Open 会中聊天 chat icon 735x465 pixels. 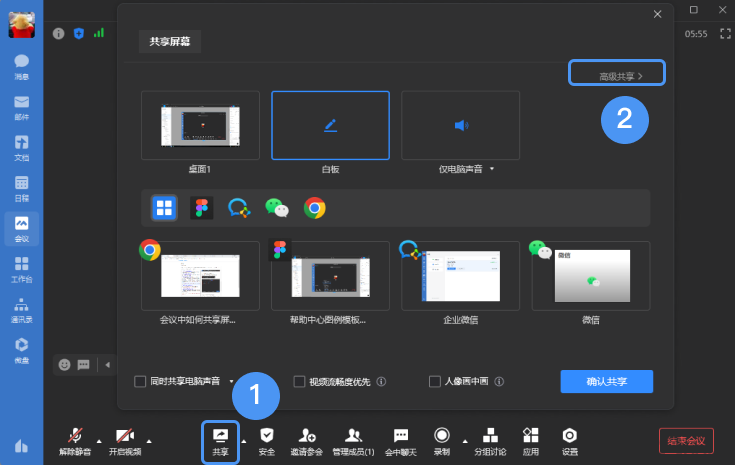point(401,436)
